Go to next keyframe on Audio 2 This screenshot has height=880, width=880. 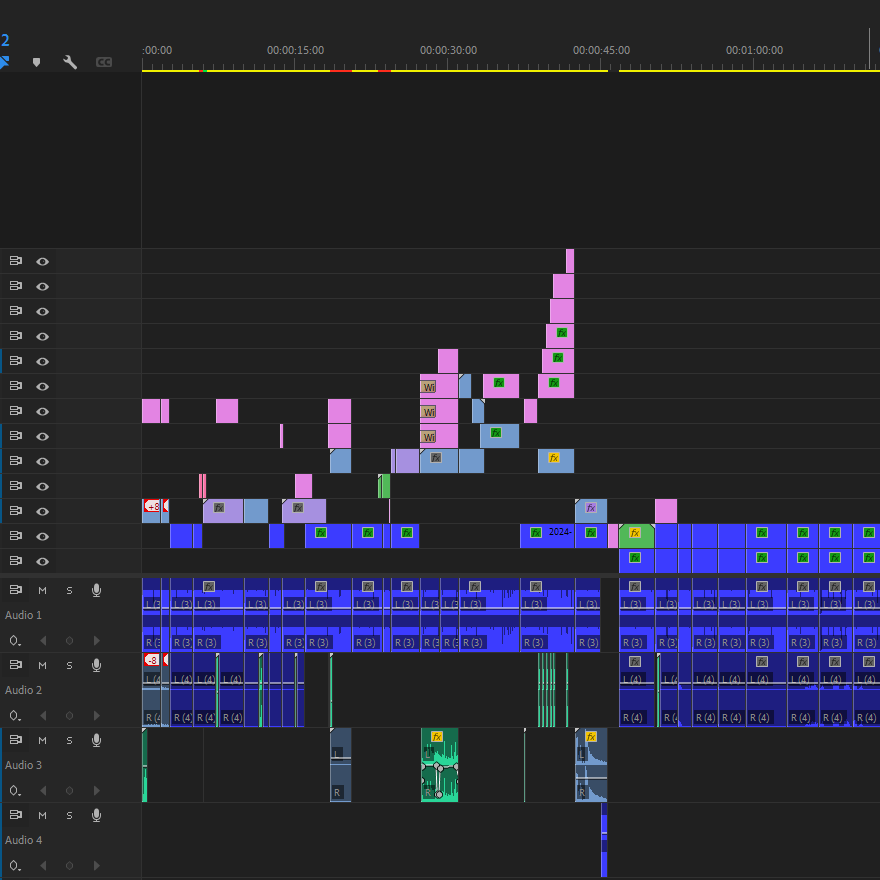97,716
